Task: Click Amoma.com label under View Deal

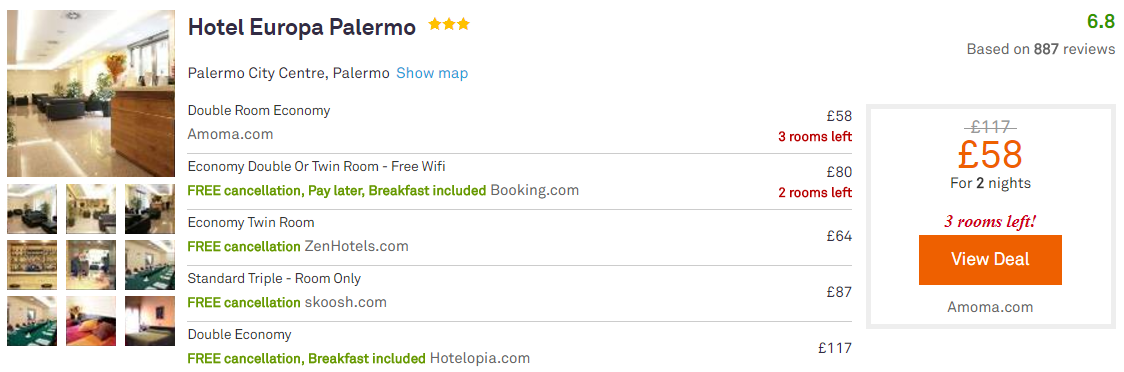Action: pyautogui.click(x=990, y=307)
